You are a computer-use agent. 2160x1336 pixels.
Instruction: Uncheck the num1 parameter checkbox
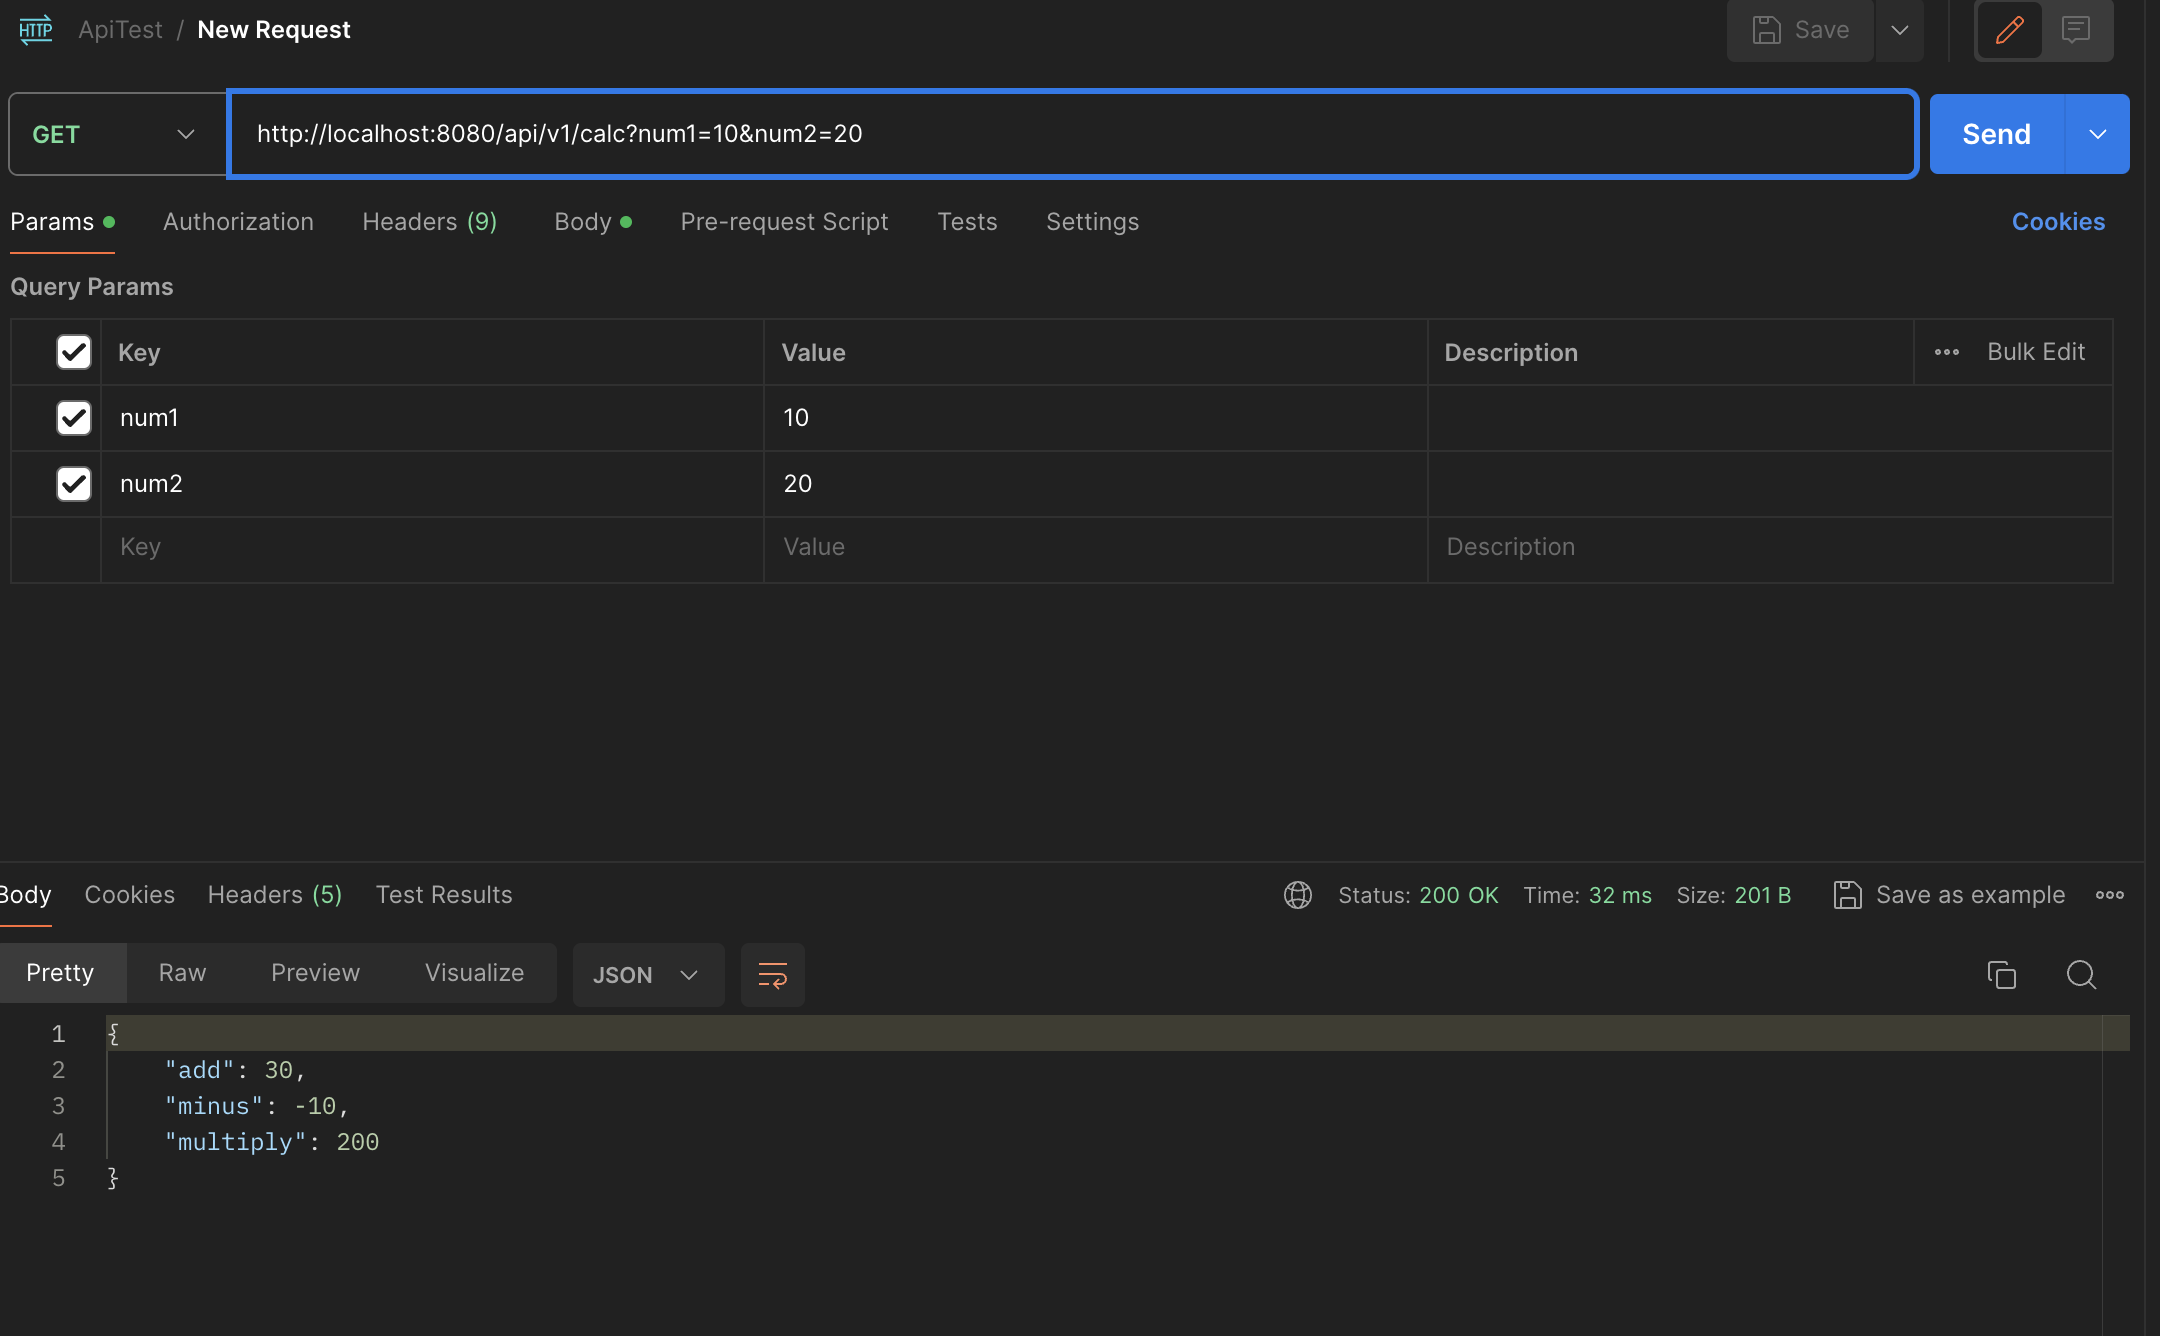(74, 418)
